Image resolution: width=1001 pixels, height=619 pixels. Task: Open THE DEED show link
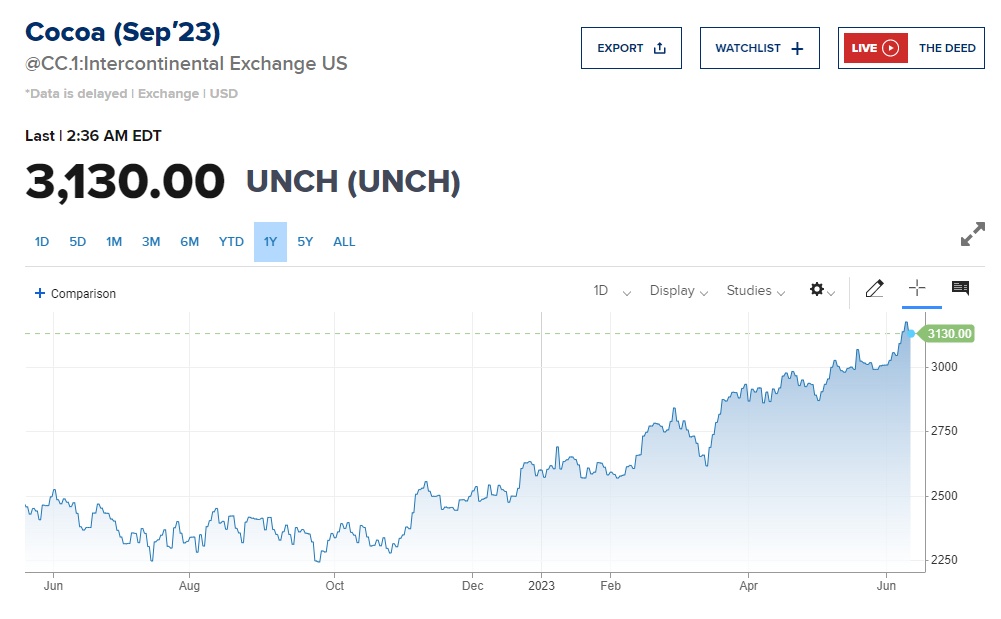[x=946, y=48]
